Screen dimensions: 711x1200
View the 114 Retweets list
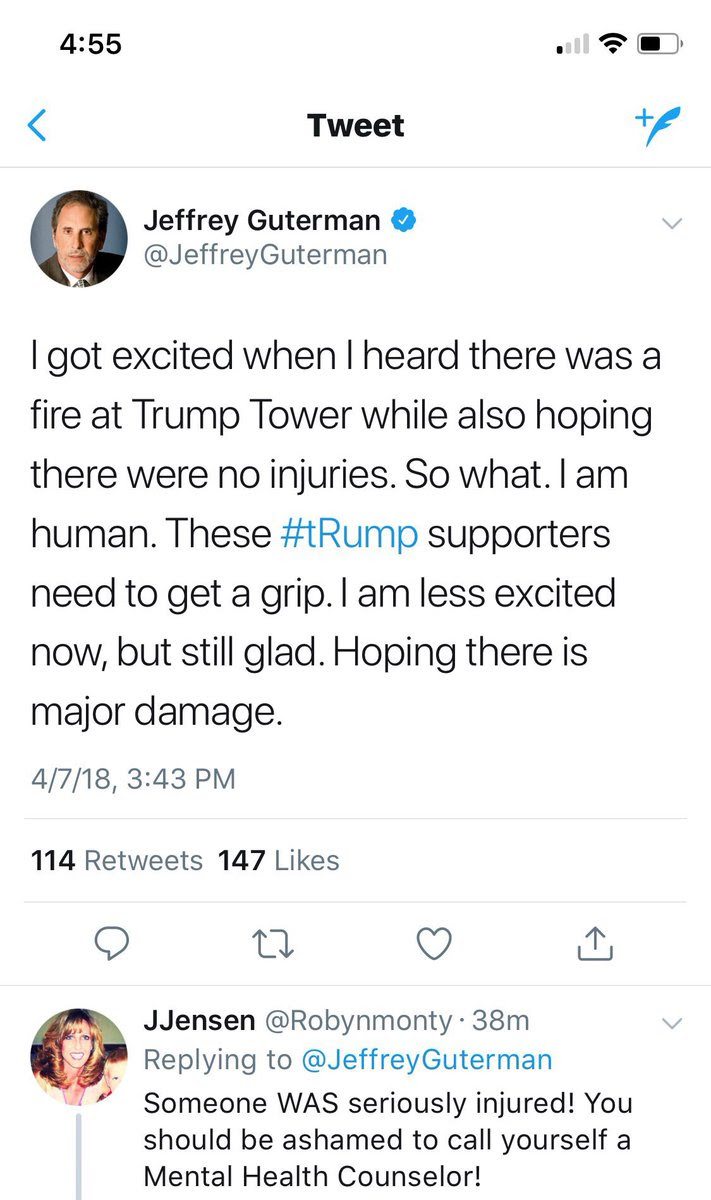click(x=116, y=860)
